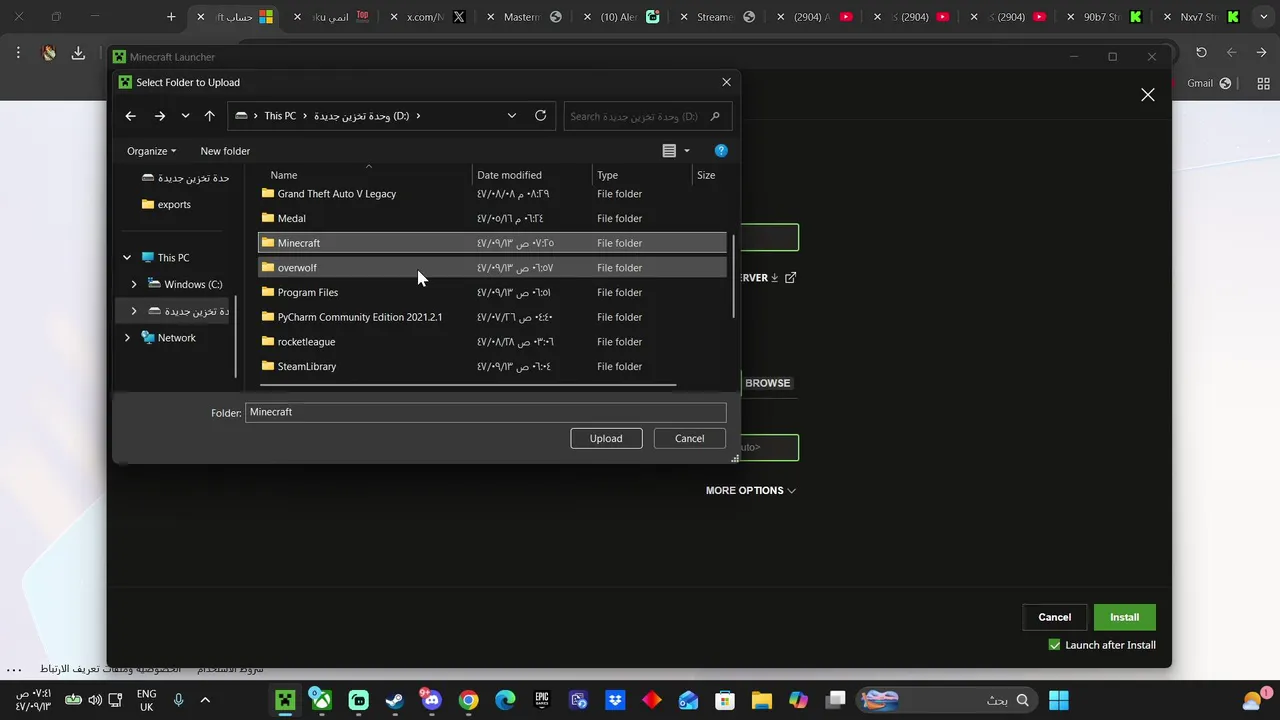Change the folder view layout
This screenshot has width=1280, height=720.
tap(669, 151)
